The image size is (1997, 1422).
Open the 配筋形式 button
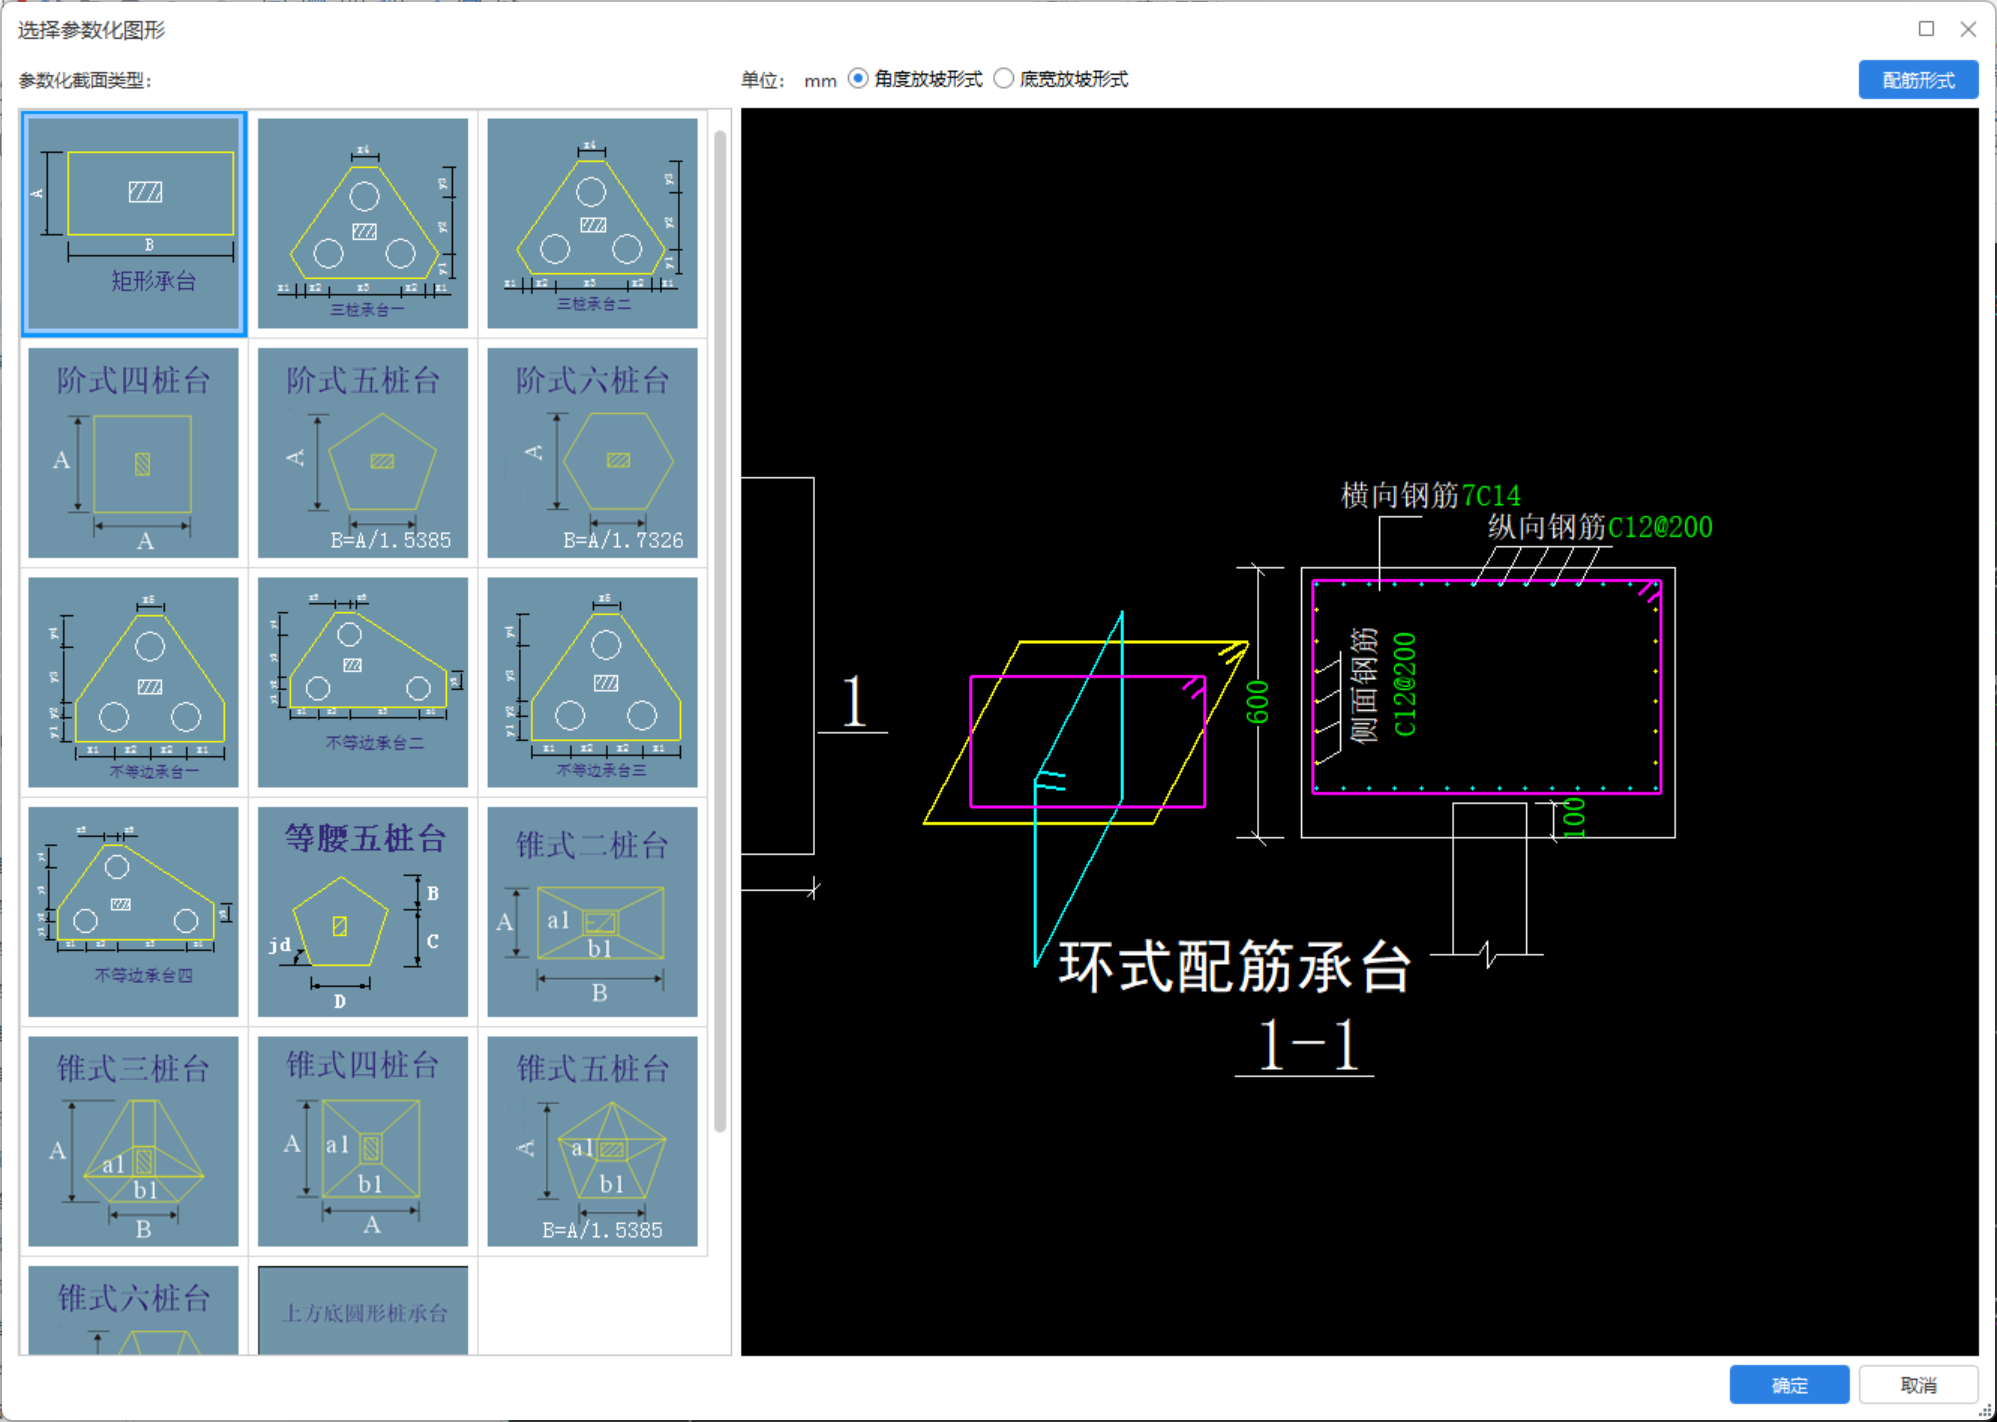click(1918, 80)
